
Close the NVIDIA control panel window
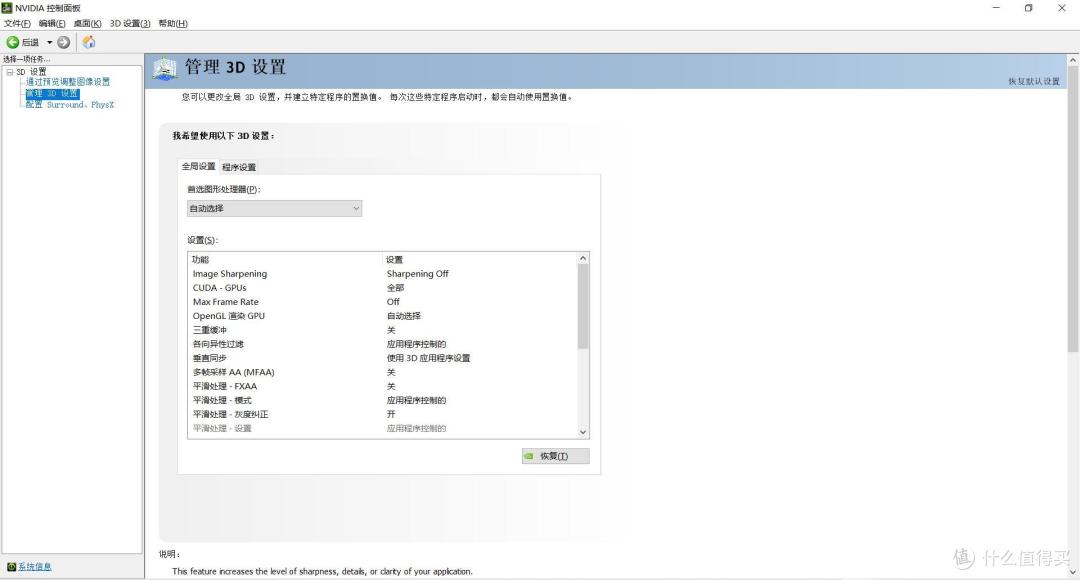tap(1061, 8)
